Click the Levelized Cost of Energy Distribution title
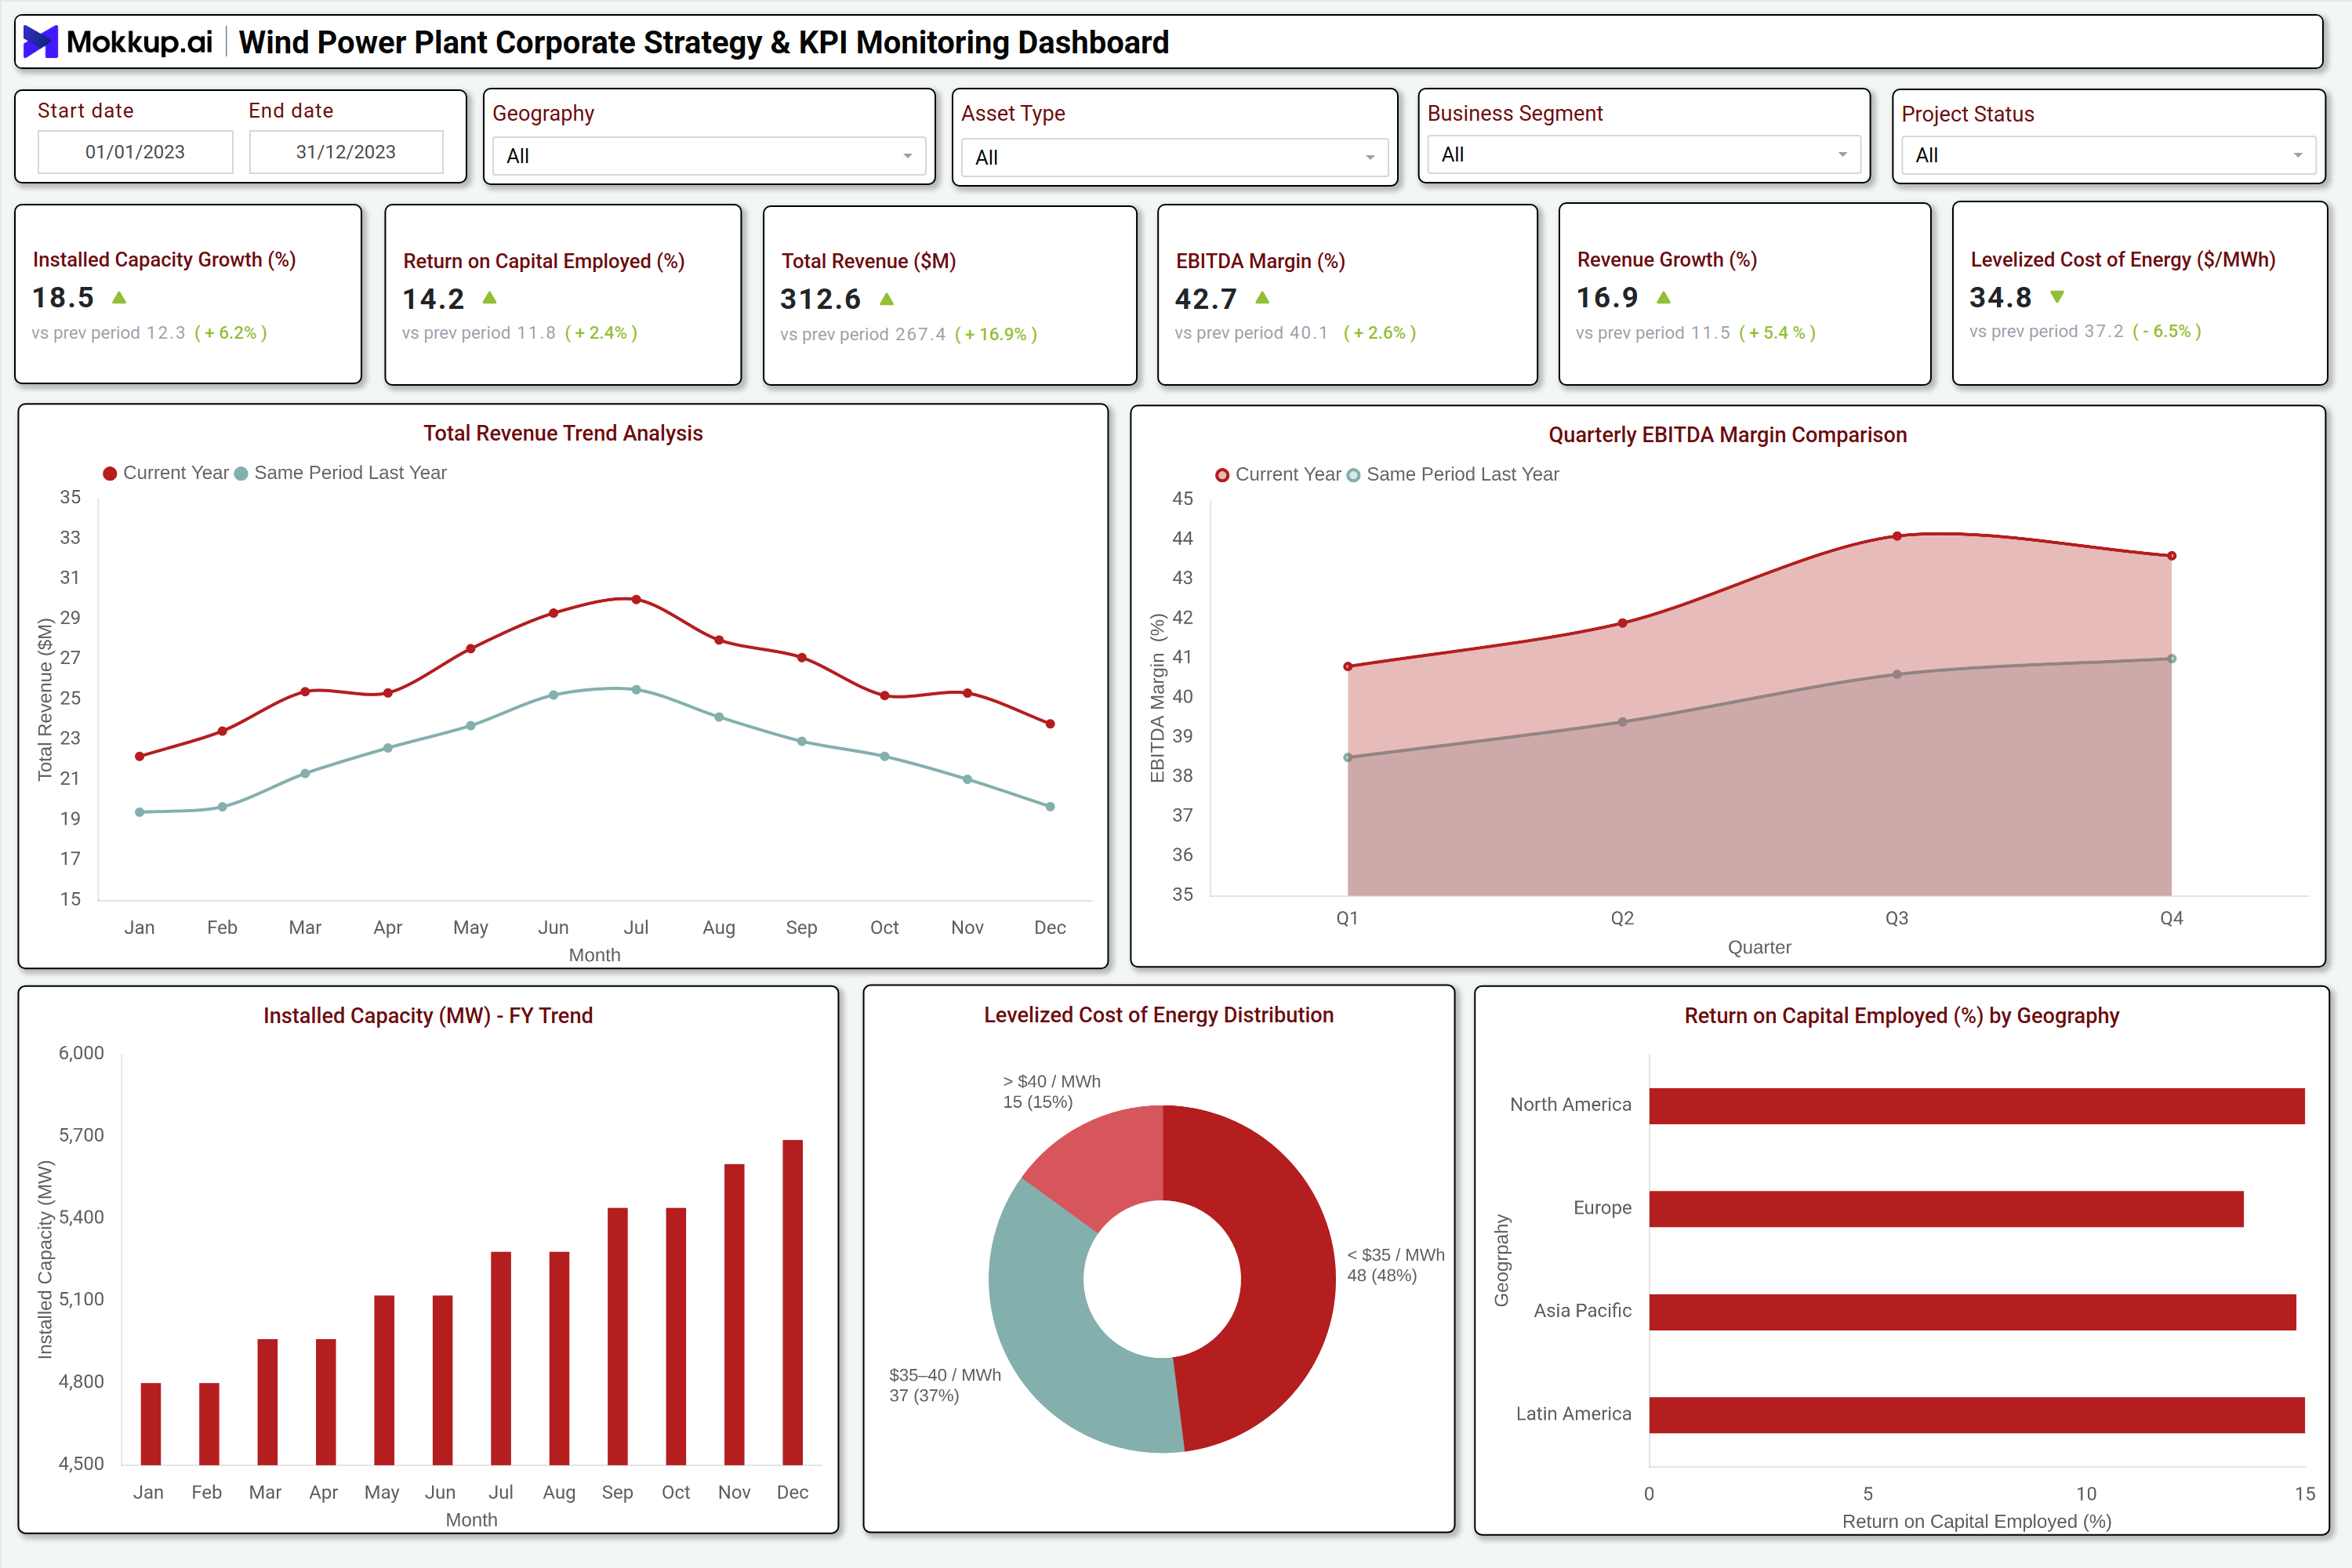This screenshot has width=2352, height=1568. pyautogui.click(x=1158, y=1015)
